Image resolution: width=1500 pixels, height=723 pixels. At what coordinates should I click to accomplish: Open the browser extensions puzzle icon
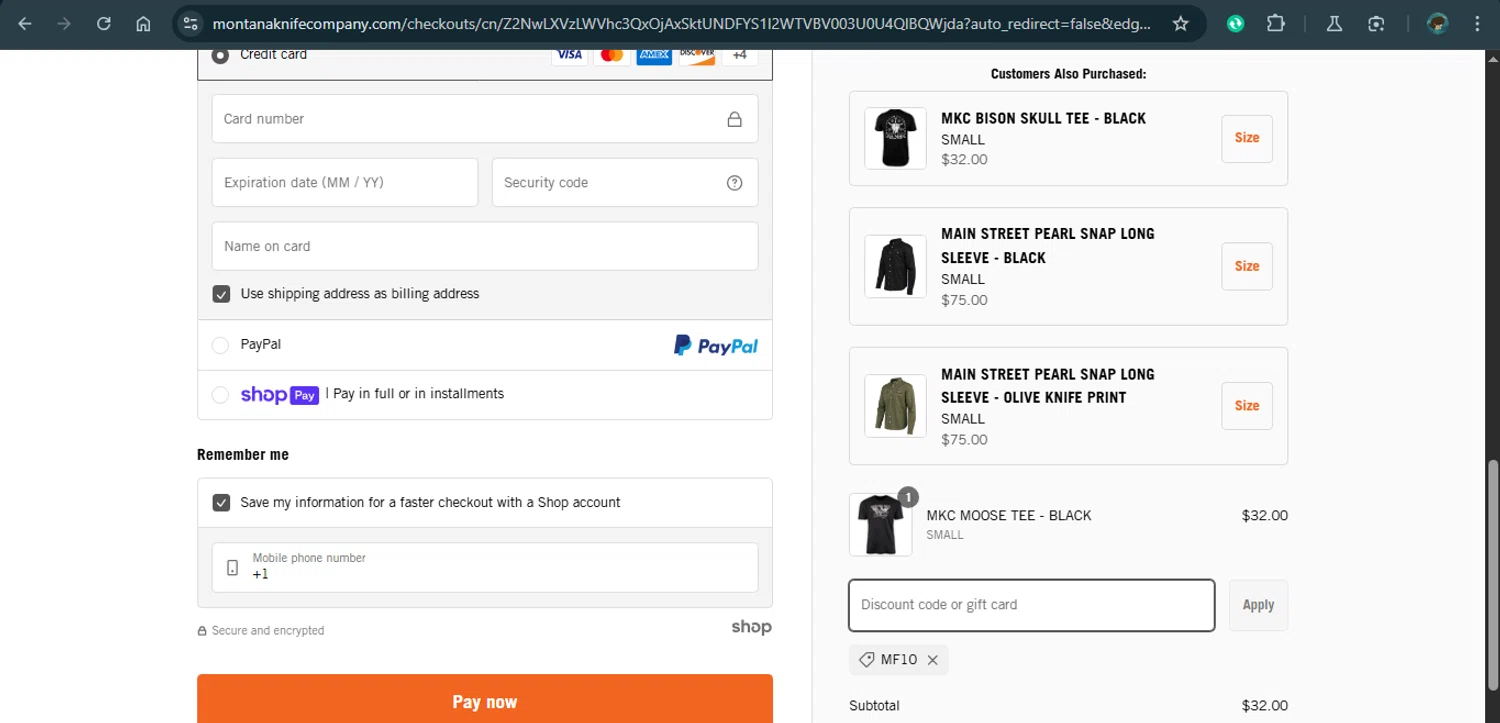[x=1275, y=24]
